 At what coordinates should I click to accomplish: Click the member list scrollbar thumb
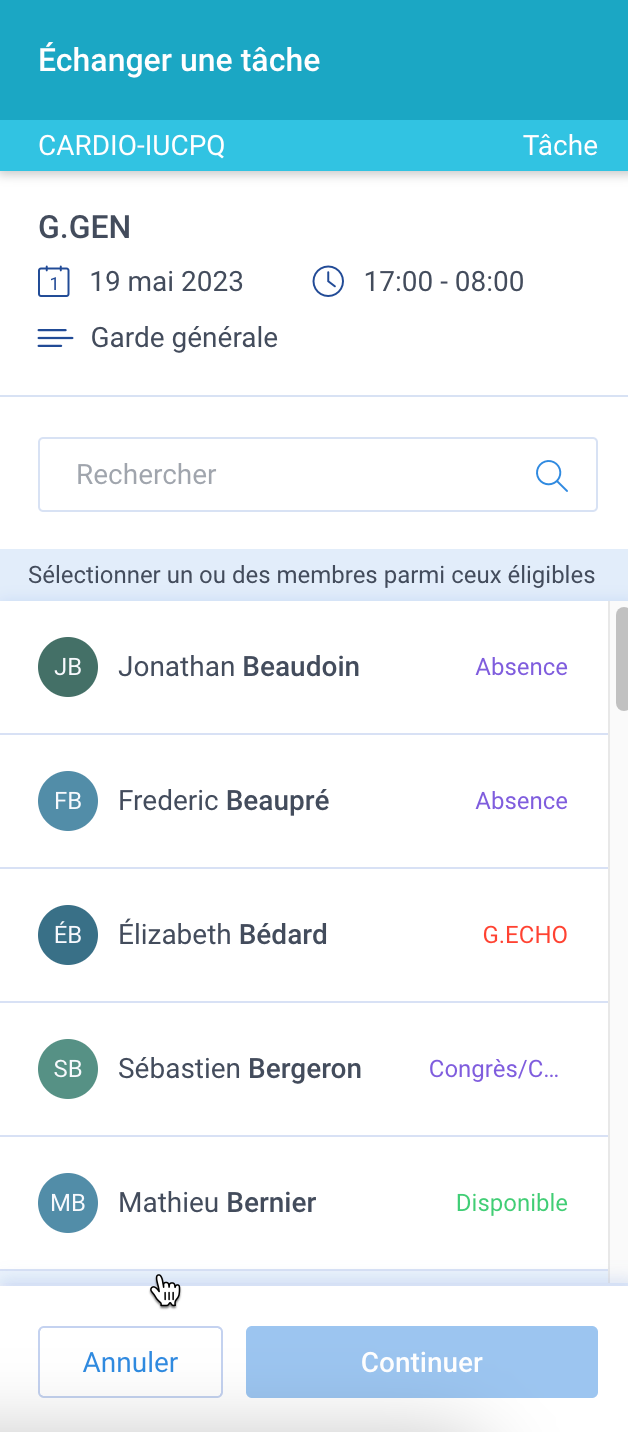pos(622,658)
